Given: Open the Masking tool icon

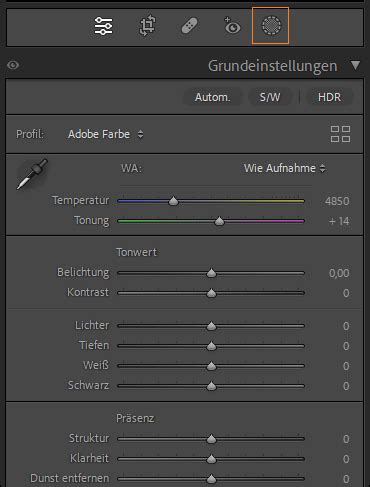Looking at the screenshot, I should point(271,26).
